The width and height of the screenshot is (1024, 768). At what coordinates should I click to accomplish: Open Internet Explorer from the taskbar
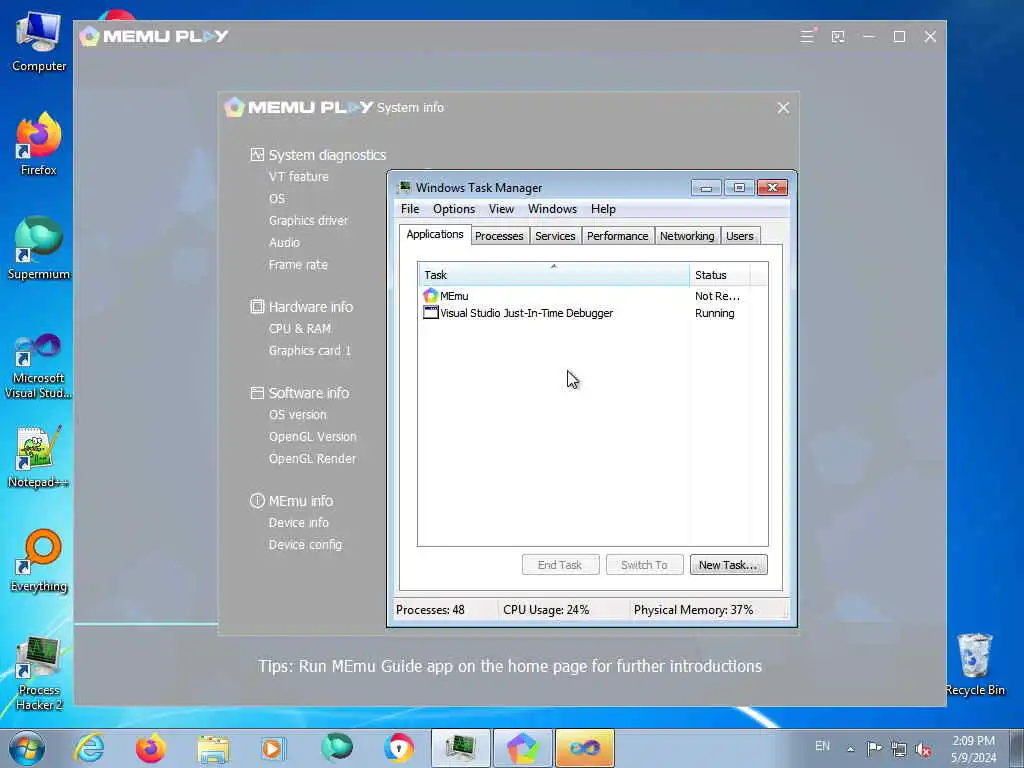pos(89,748)
